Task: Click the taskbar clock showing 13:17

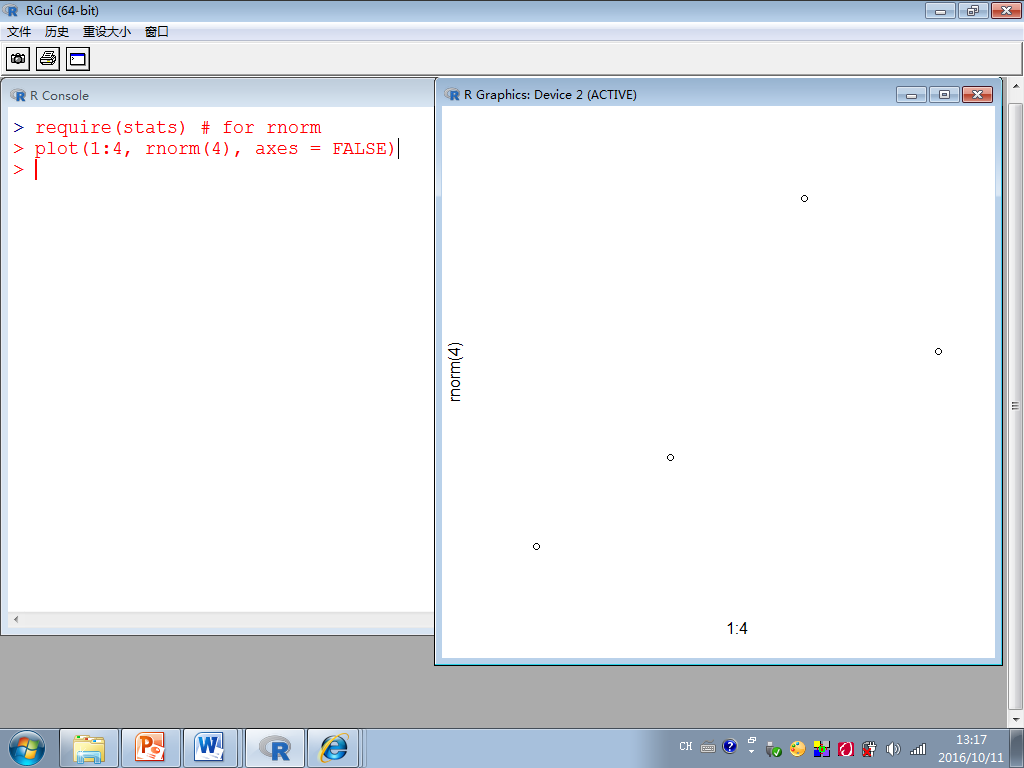Action: pos(971,748)
